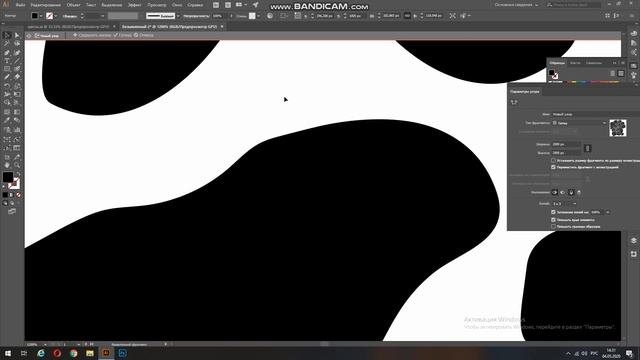This screenshot has width=640, height=360.
Task: Select the Eyedropper tool
Action: click(x=7, y=120)
